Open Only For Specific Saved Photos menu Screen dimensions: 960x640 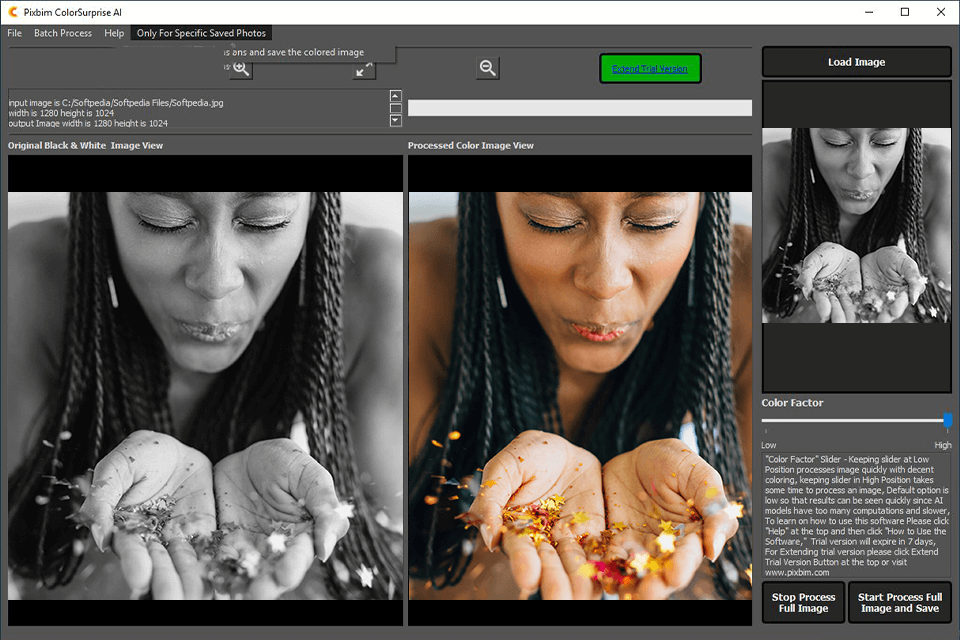[x=201, y=33]
